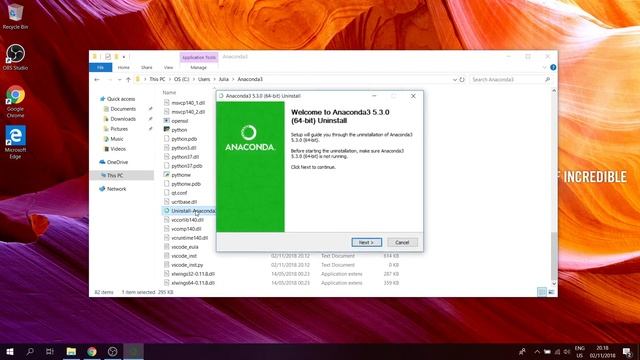Image resolution: width=640 pixels, height=360 pixels.
Task: Select the ucrtbase.dll file
Action: [184, 202]
